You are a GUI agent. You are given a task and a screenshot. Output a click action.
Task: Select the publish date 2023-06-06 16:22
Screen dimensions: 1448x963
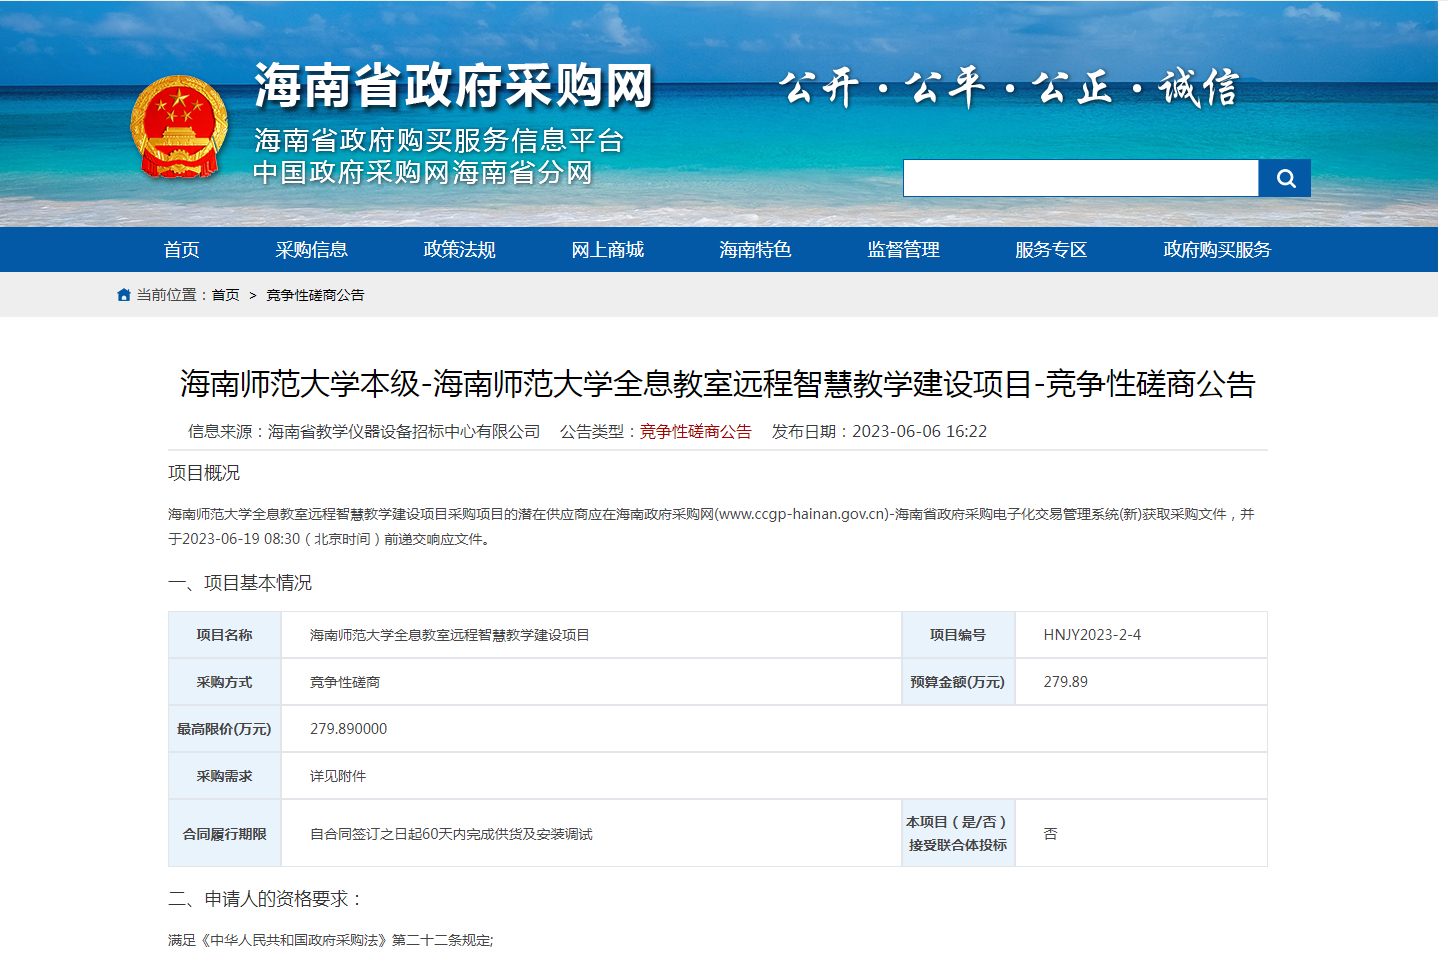(919, 431)
